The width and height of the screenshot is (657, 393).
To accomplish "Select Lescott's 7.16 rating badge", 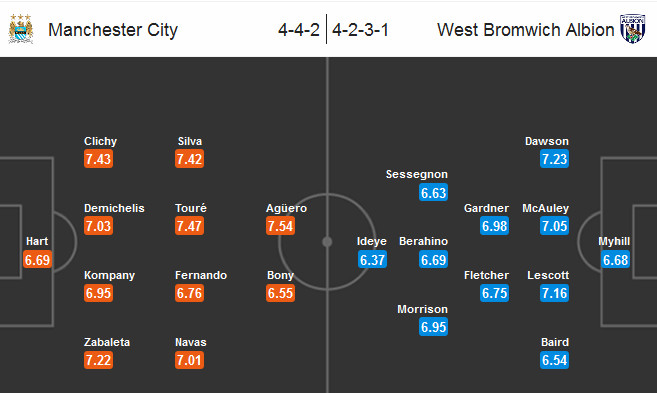I will (554, 293).
